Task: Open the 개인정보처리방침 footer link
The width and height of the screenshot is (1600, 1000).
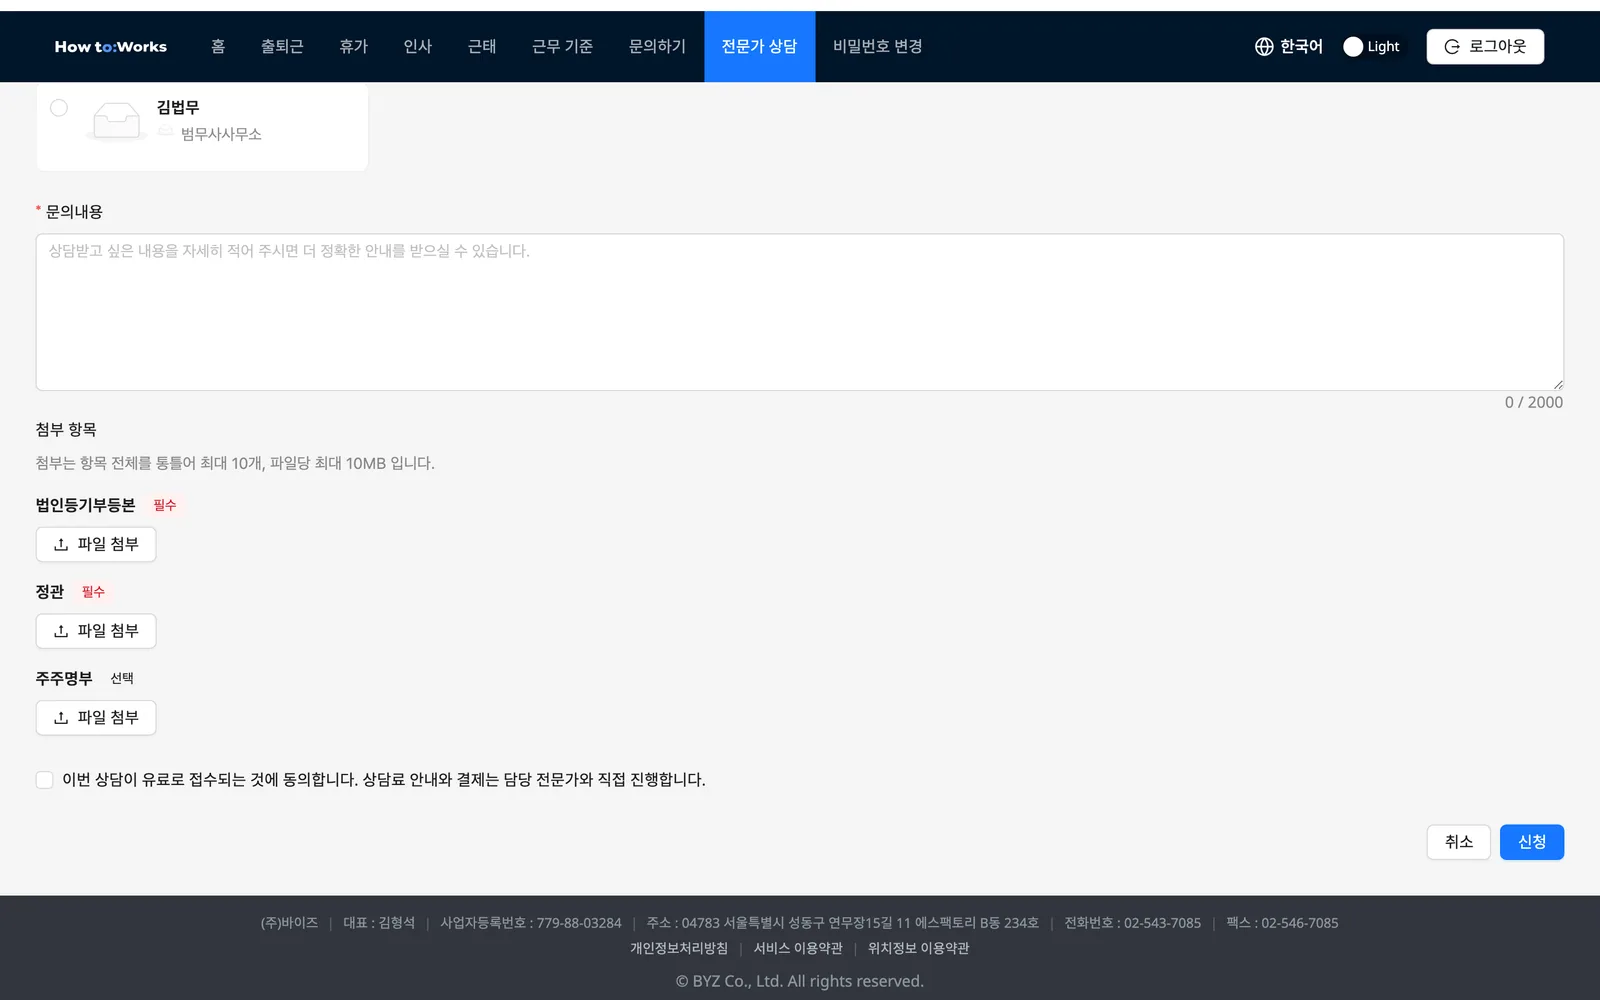Action: (679, 949)
